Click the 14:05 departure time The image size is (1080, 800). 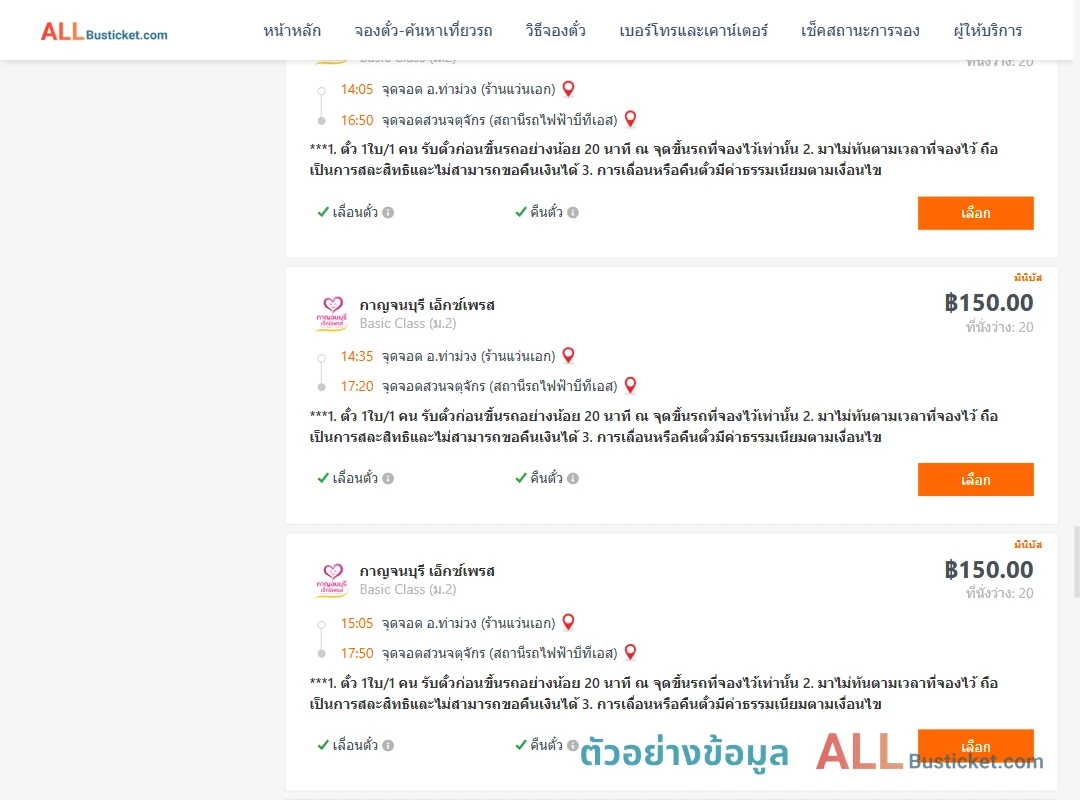357,90
